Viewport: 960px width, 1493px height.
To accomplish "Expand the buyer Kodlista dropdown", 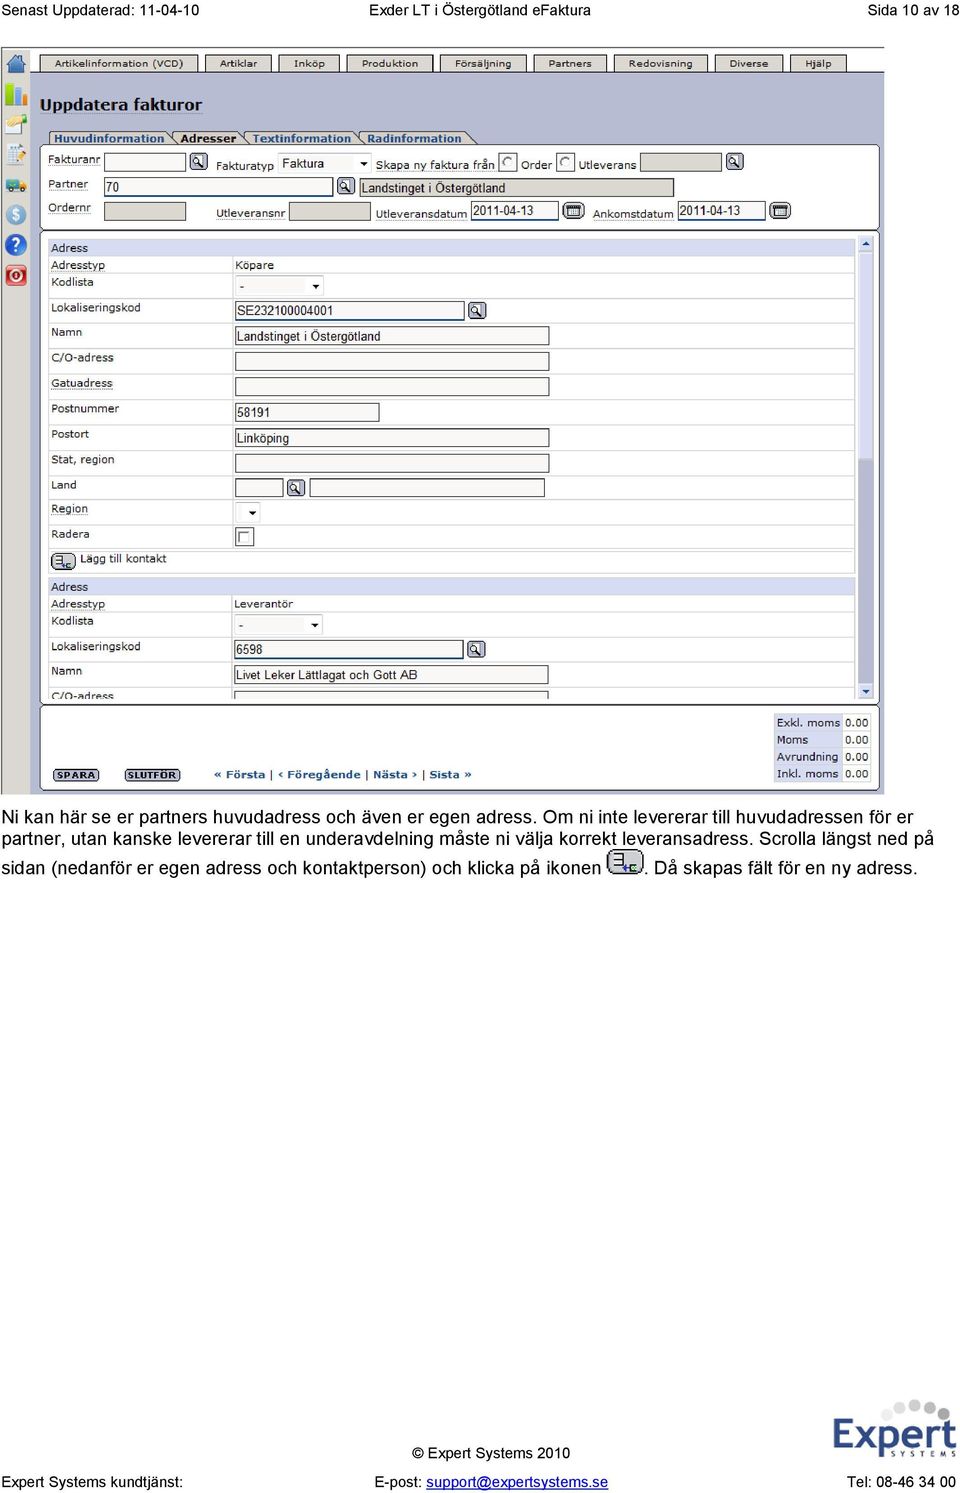I will click(x=279, y=286).
